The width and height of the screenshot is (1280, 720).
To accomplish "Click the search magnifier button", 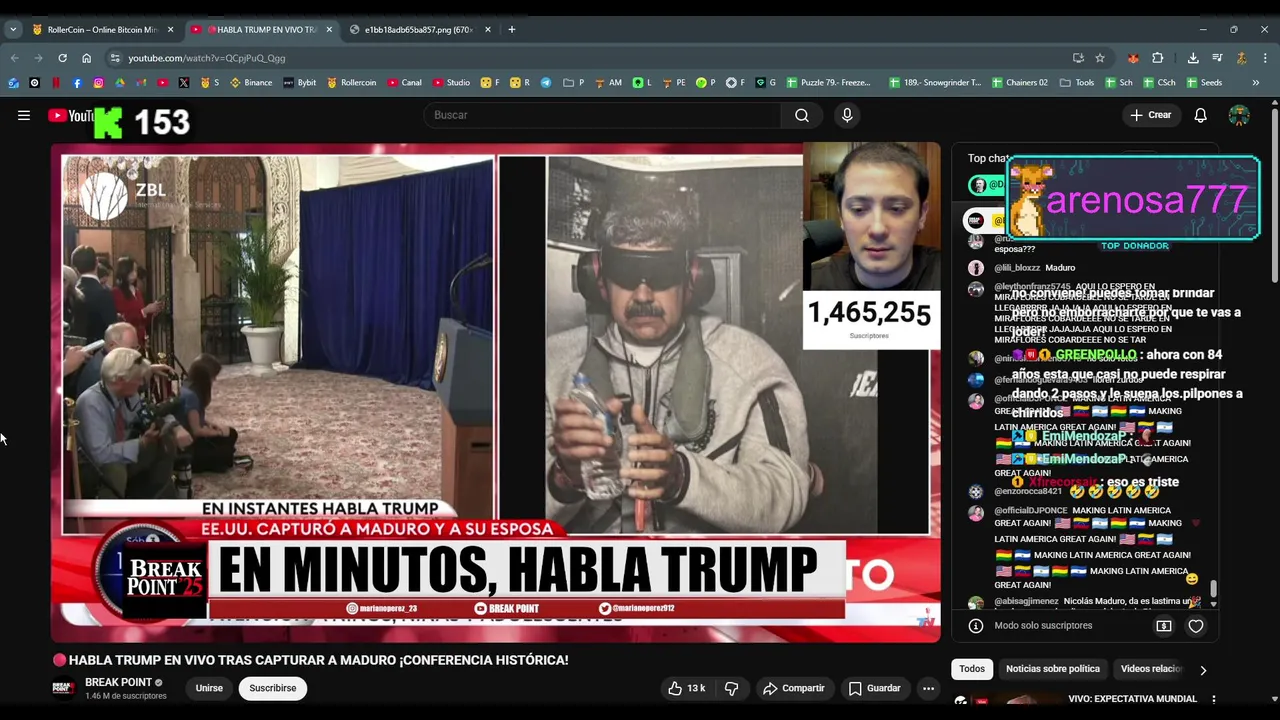I will [x=802, y=115].
